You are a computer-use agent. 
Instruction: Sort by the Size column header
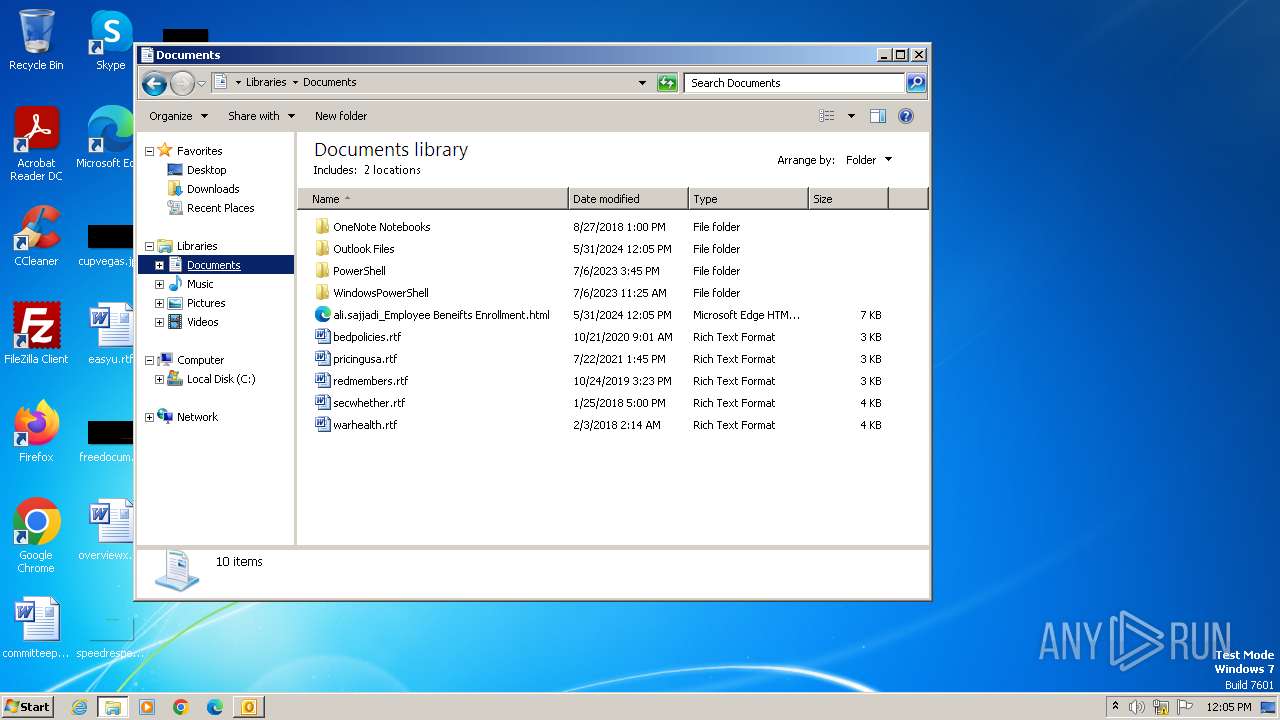pos(848,199)
